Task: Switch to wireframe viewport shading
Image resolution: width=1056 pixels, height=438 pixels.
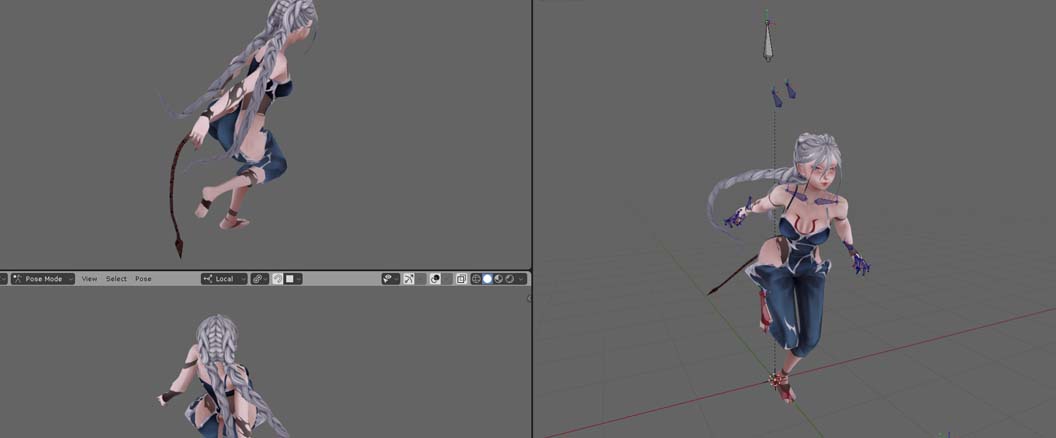Action: click(476, 279)
